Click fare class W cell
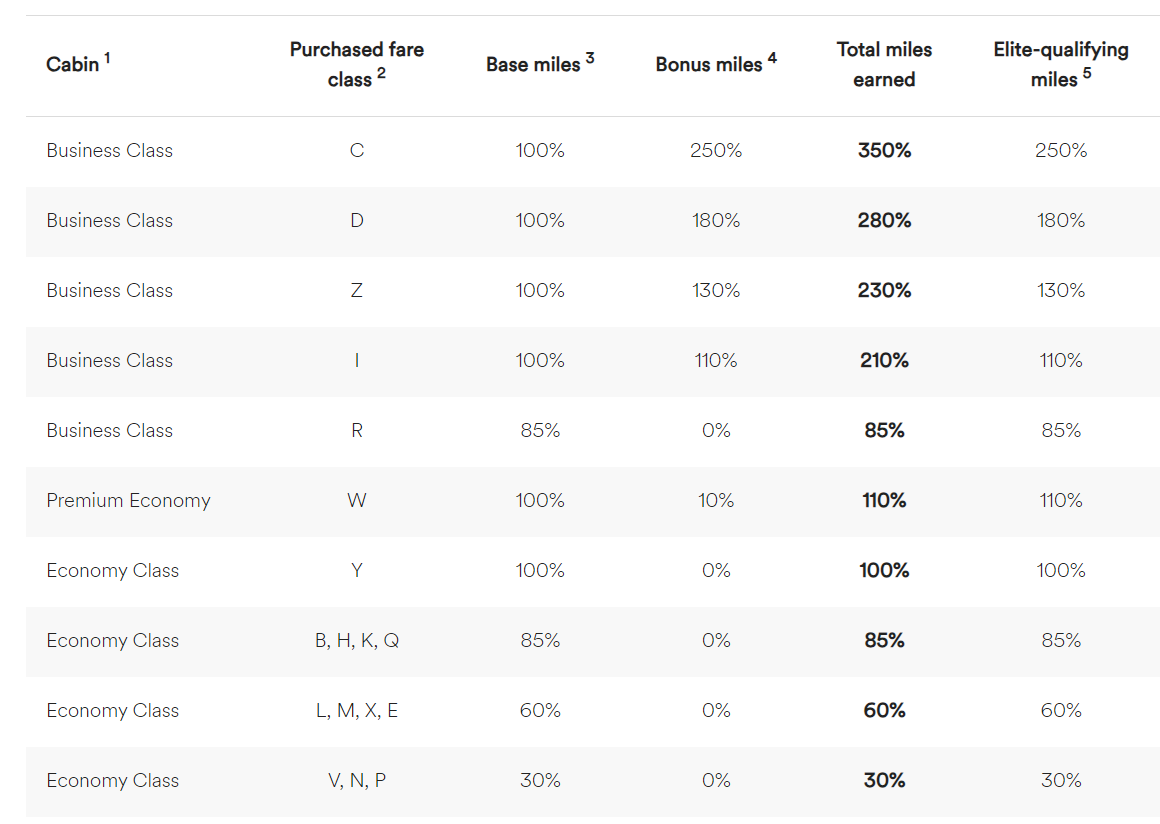 [x=356, y=501]
